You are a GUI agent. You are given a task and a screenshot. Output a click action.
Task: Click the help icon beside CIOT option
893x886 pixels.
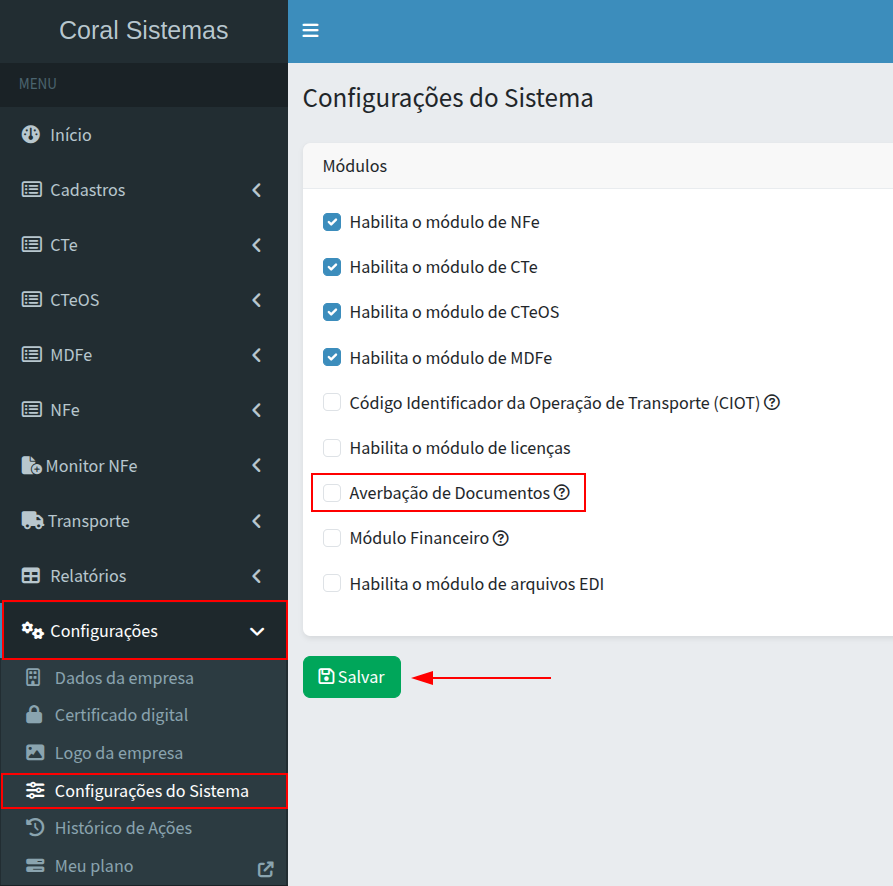click(x=772, y=403)
